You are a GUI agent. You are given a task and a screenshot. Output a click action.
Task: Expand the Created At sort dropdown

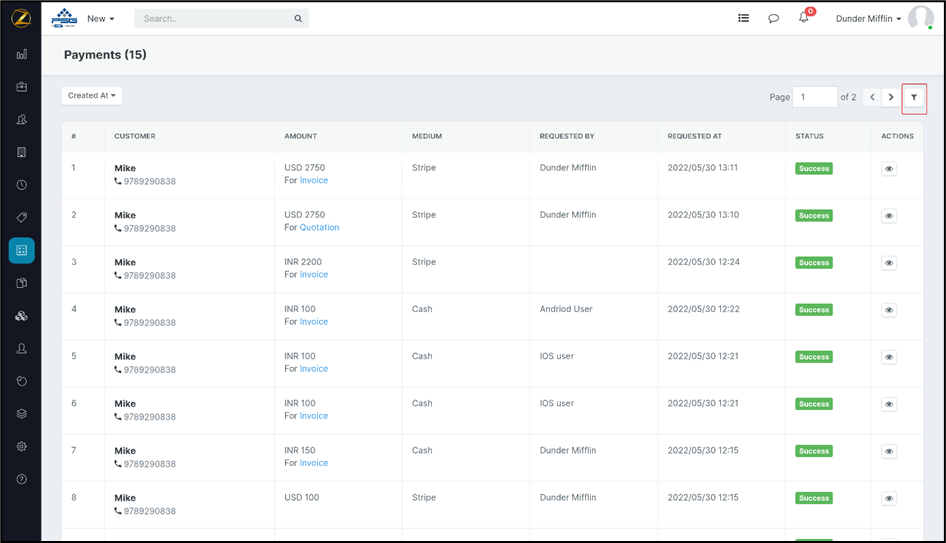(x=92, y=96)
